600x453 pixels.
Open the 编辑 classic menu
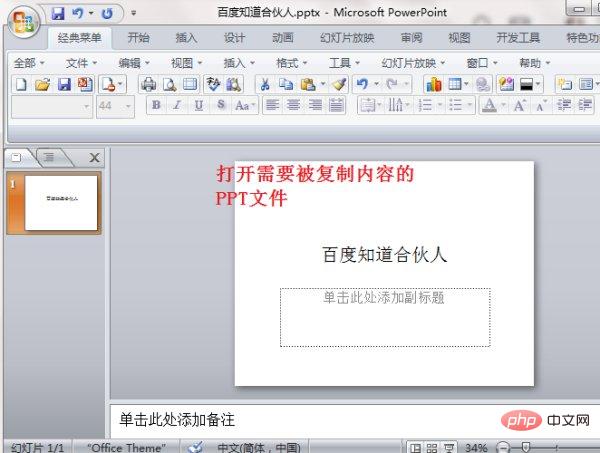click(x=134, y=63)
